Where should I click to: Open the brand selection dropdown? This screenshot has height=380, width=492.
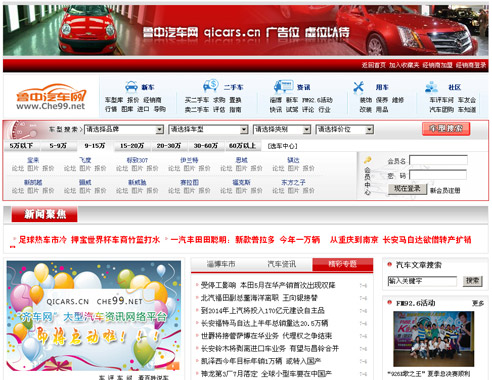pos(124,129)
